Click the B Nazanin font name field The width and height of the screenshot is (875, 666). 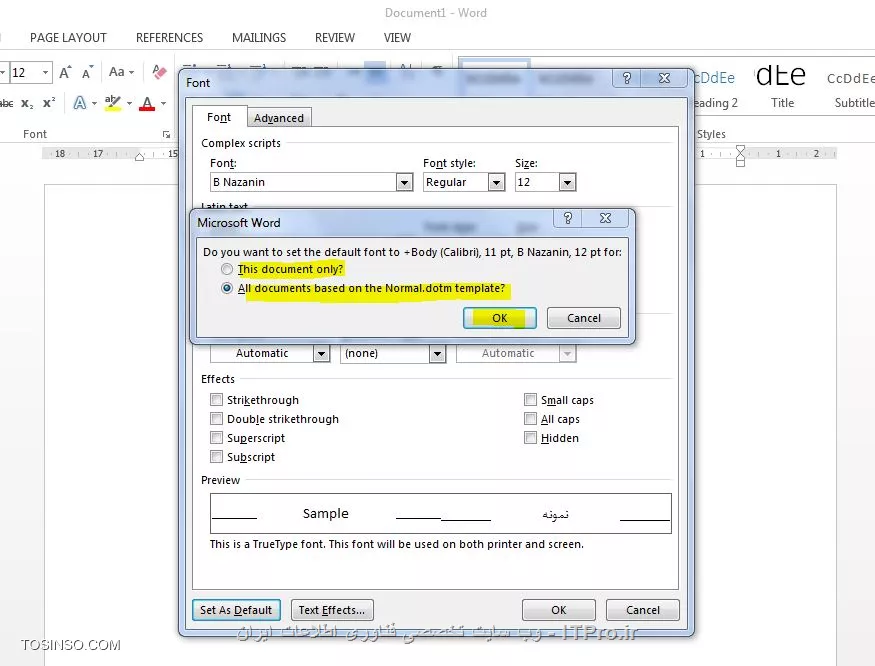303,183
